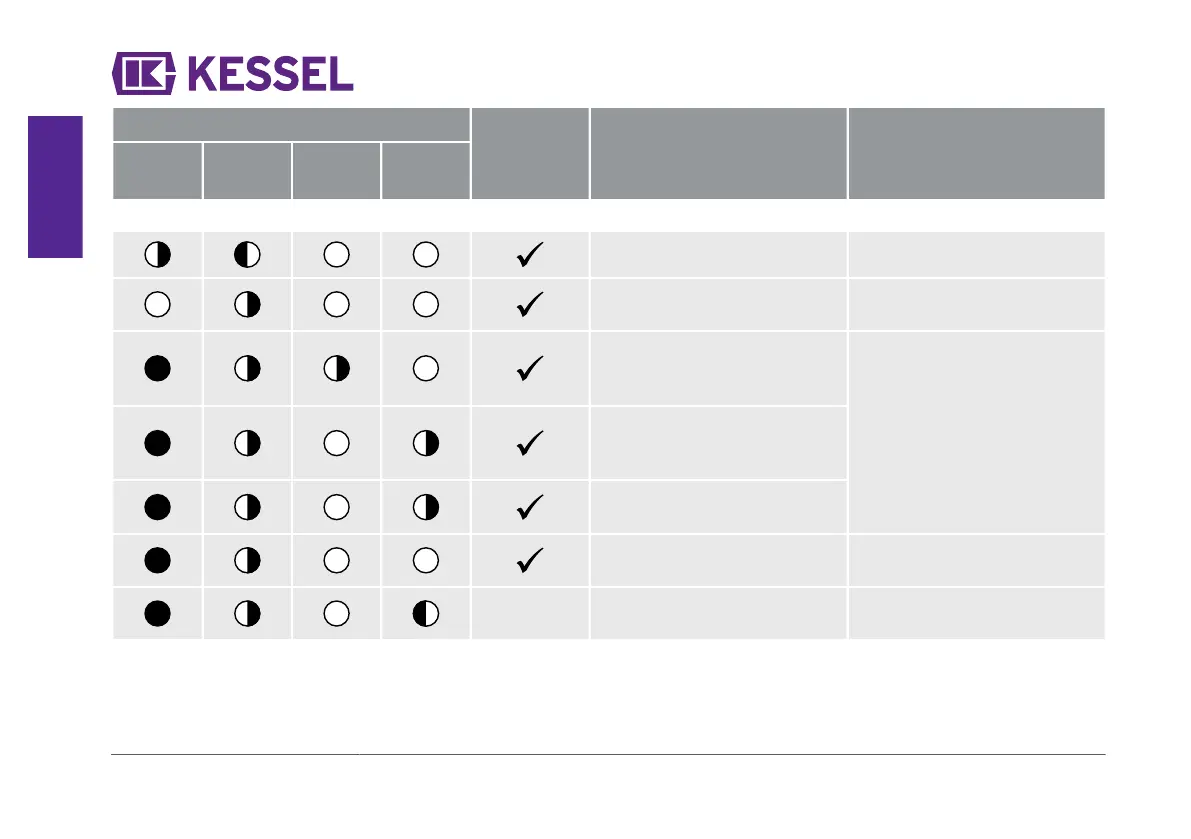Select empty circle in sixth row, fourth column
This screenshot has height=839, width=1191.
pyautogui.click(x=425, y=560)
